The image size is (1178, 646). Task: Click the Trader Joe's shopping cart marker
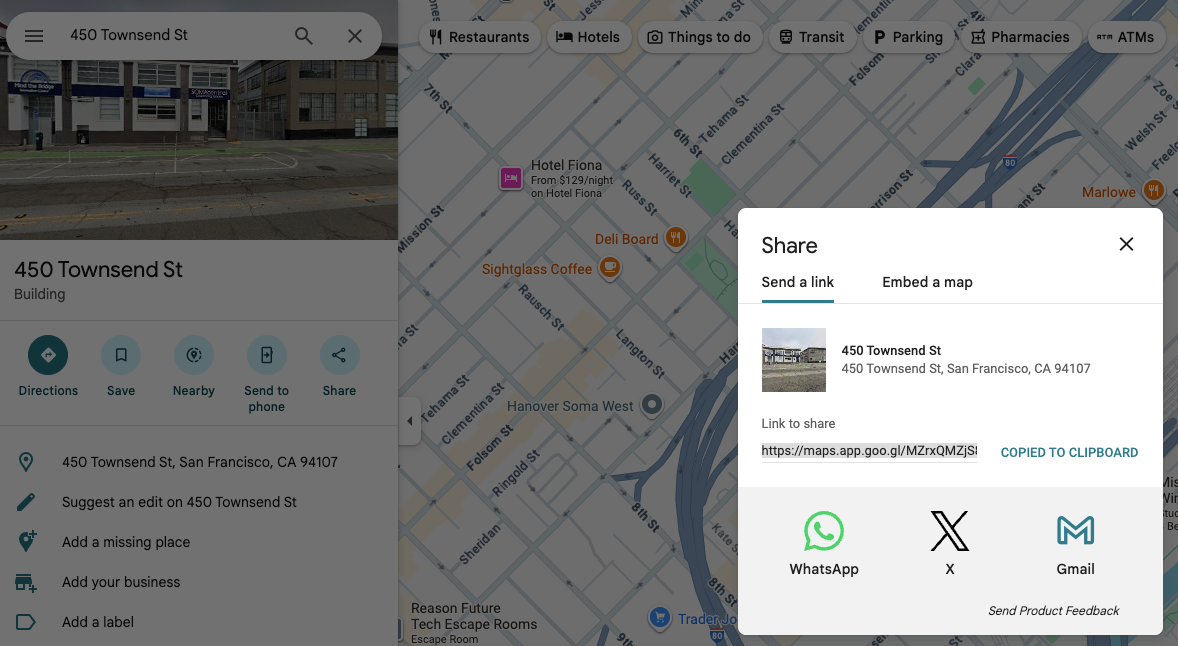660,617
